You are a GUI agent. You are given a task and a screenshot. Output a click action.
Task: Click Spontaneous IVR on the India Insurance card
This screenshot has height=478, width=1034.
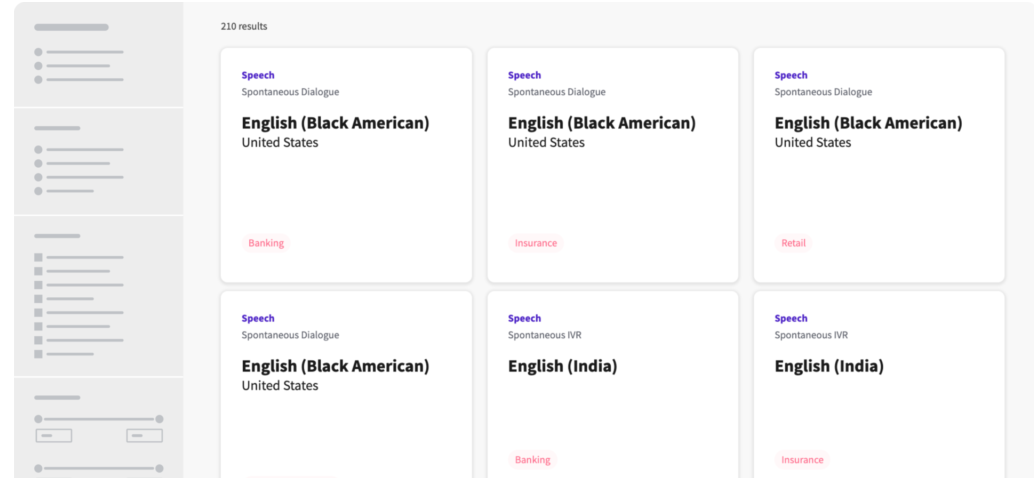[810, 335]
